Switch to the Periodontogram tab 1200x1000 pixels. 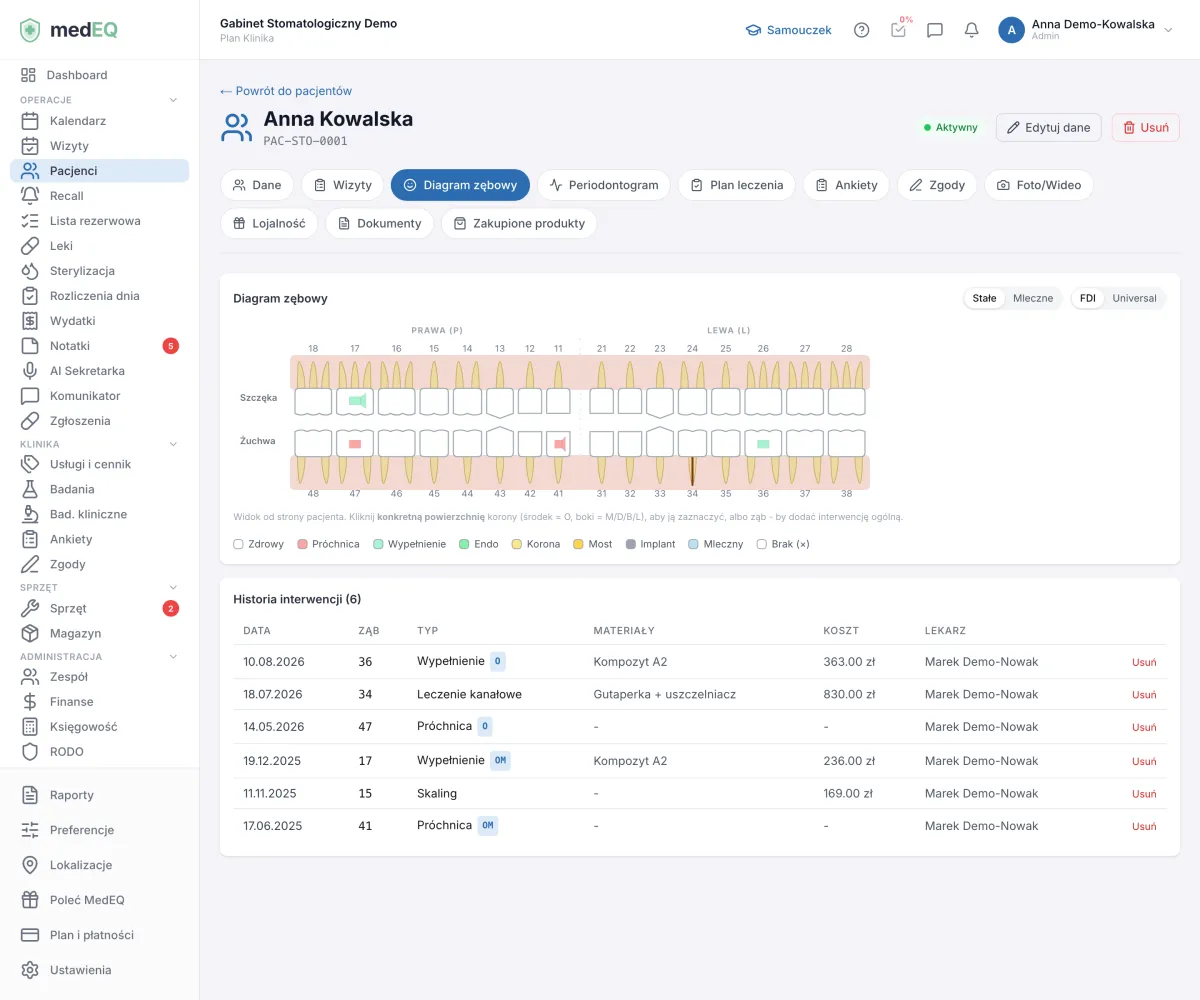(604, 185)
